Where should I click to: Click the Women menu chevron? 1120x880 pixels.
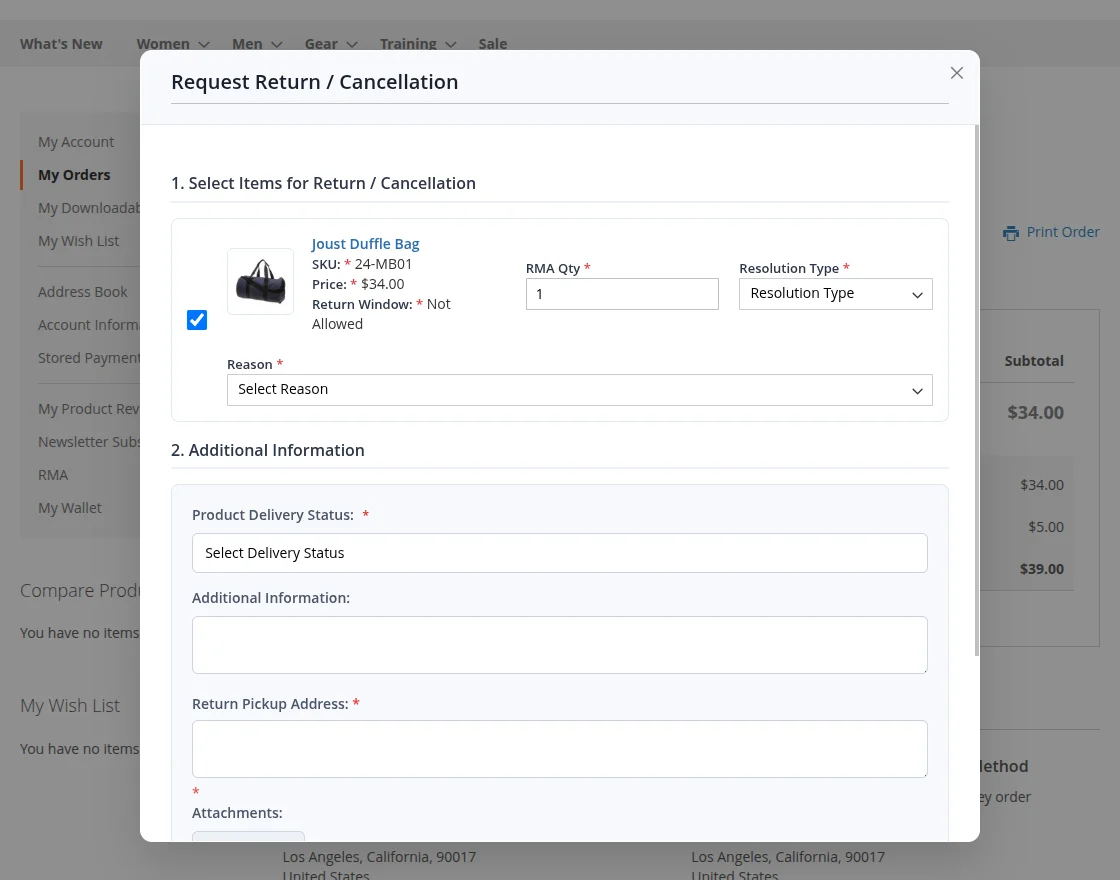[204, 44]
